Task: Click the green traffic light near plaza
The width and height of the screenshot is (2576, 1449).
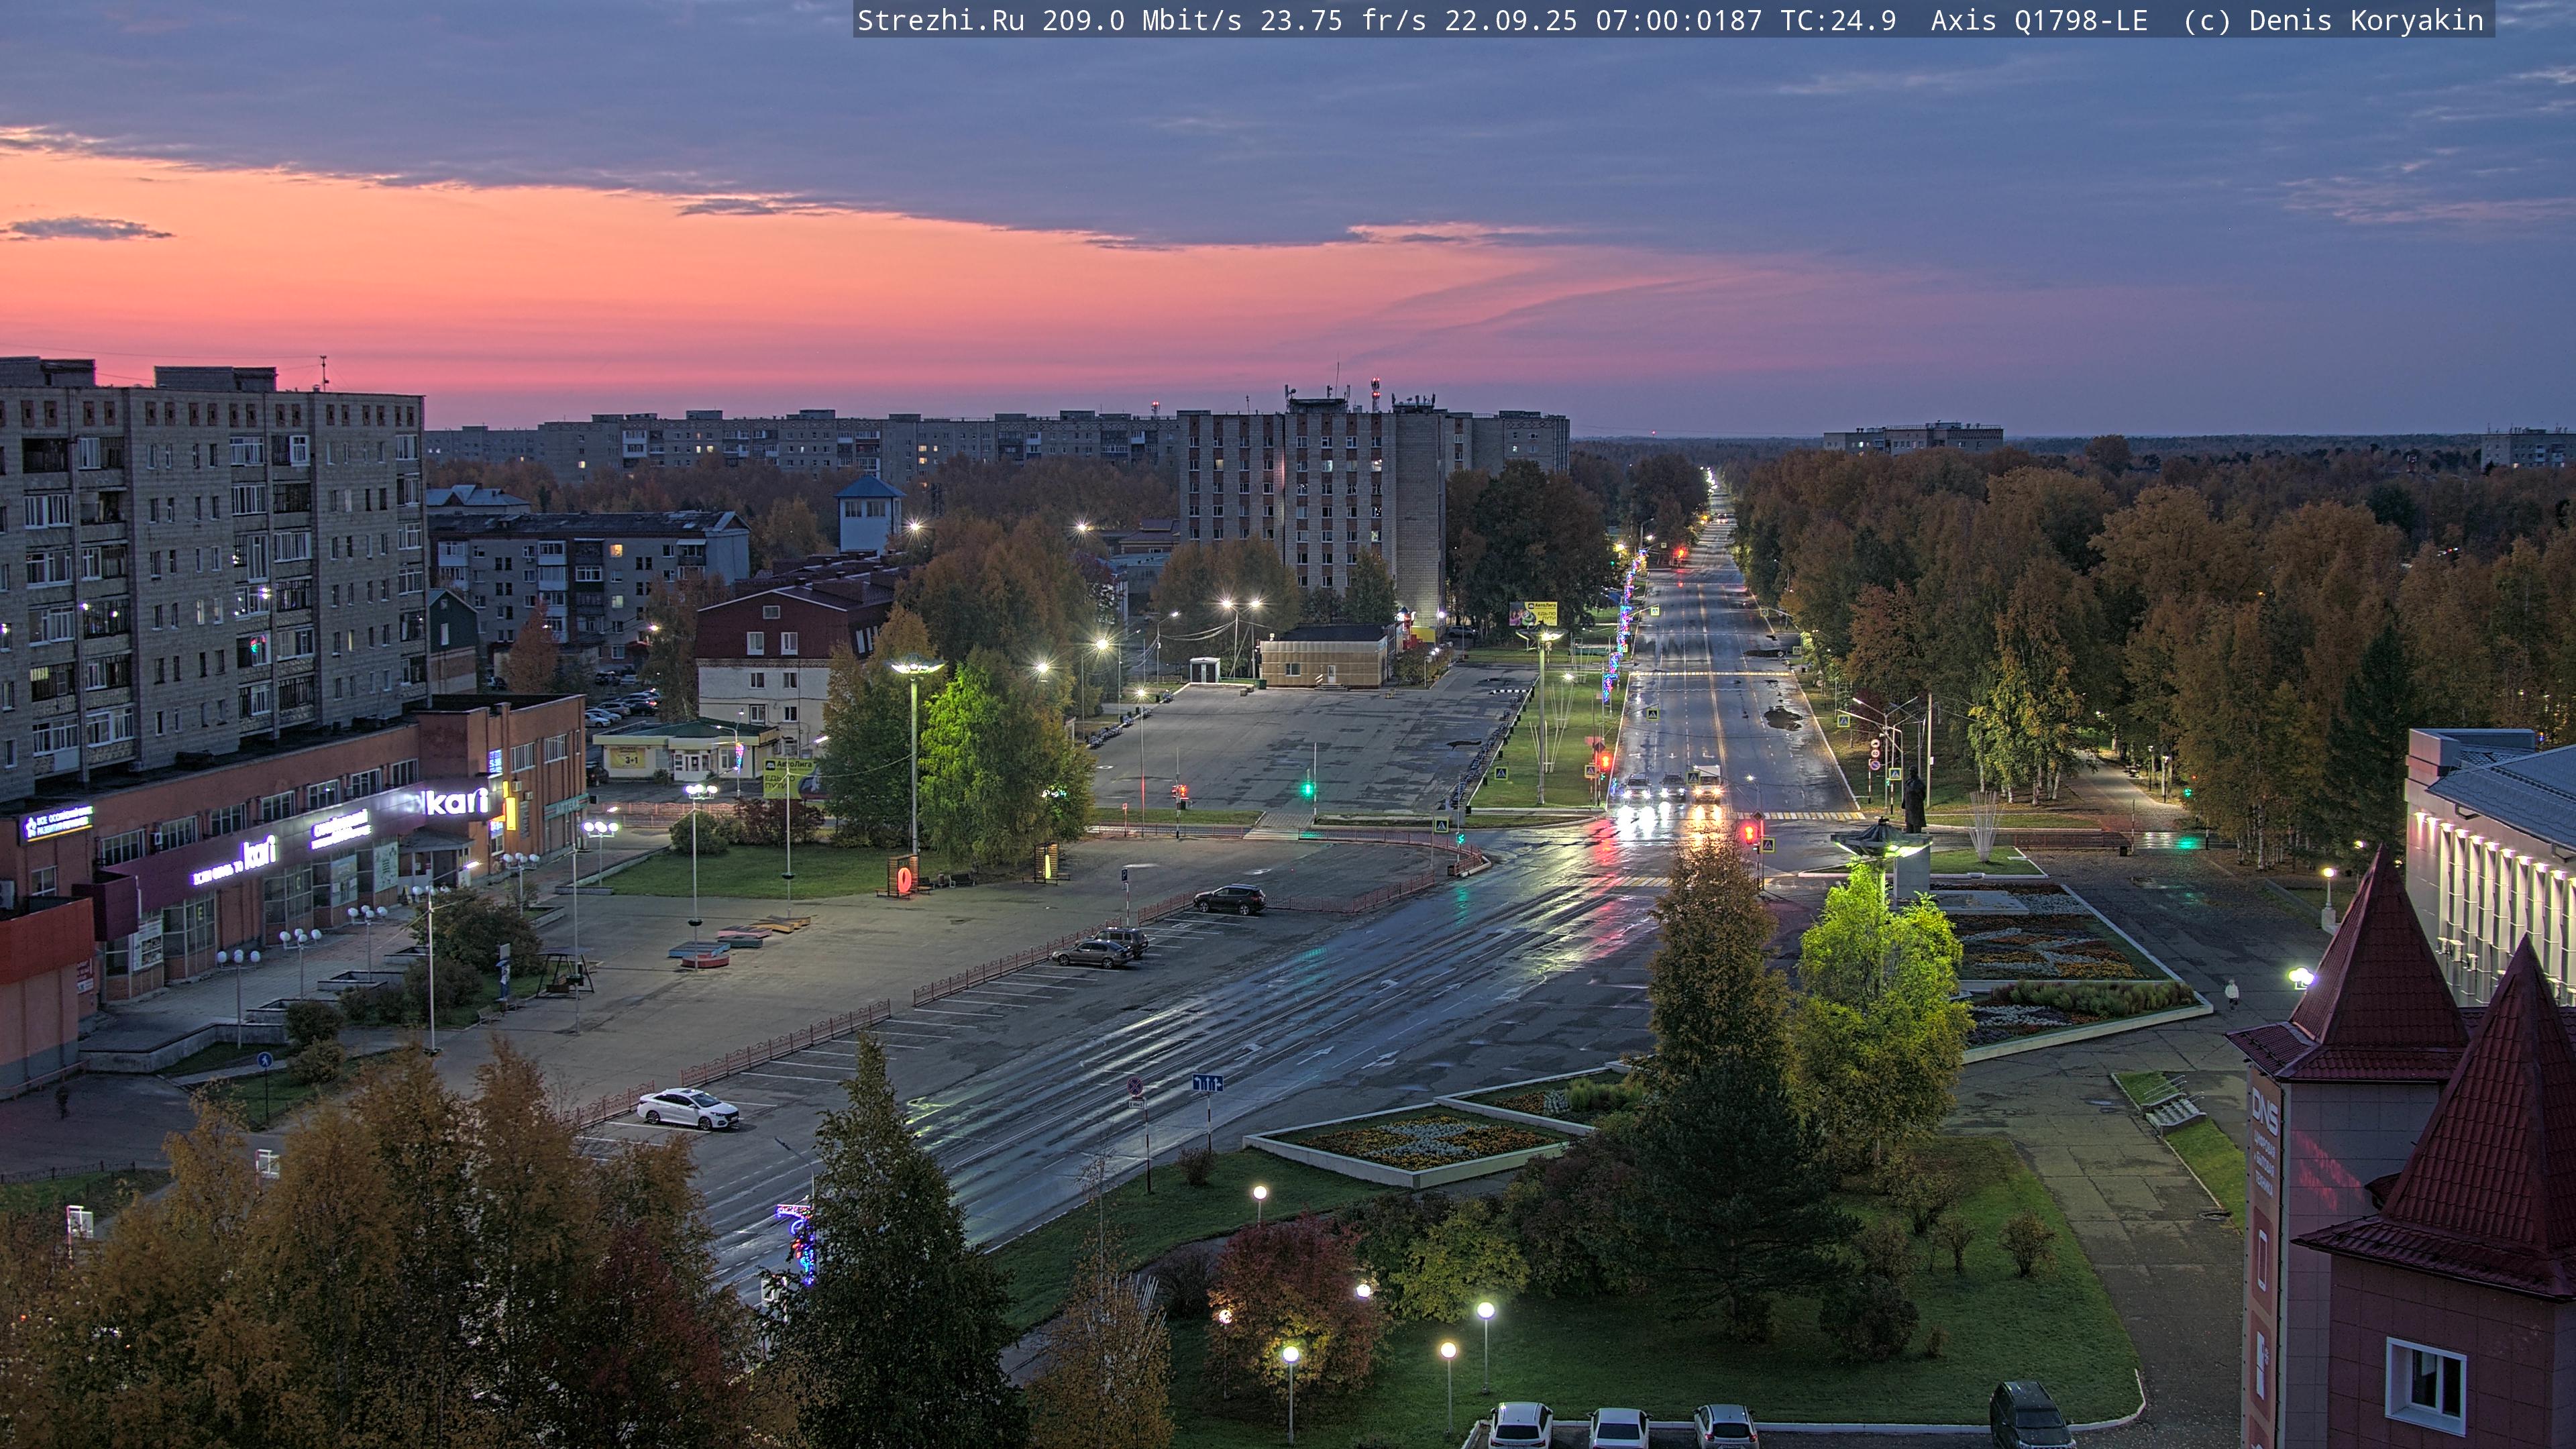Action: tap(1307, 789)
